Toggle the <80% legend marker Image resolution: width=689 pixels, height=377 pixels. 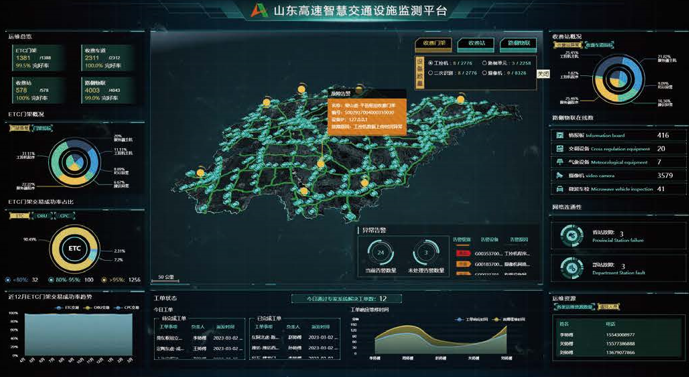click(x=8, y=279)
